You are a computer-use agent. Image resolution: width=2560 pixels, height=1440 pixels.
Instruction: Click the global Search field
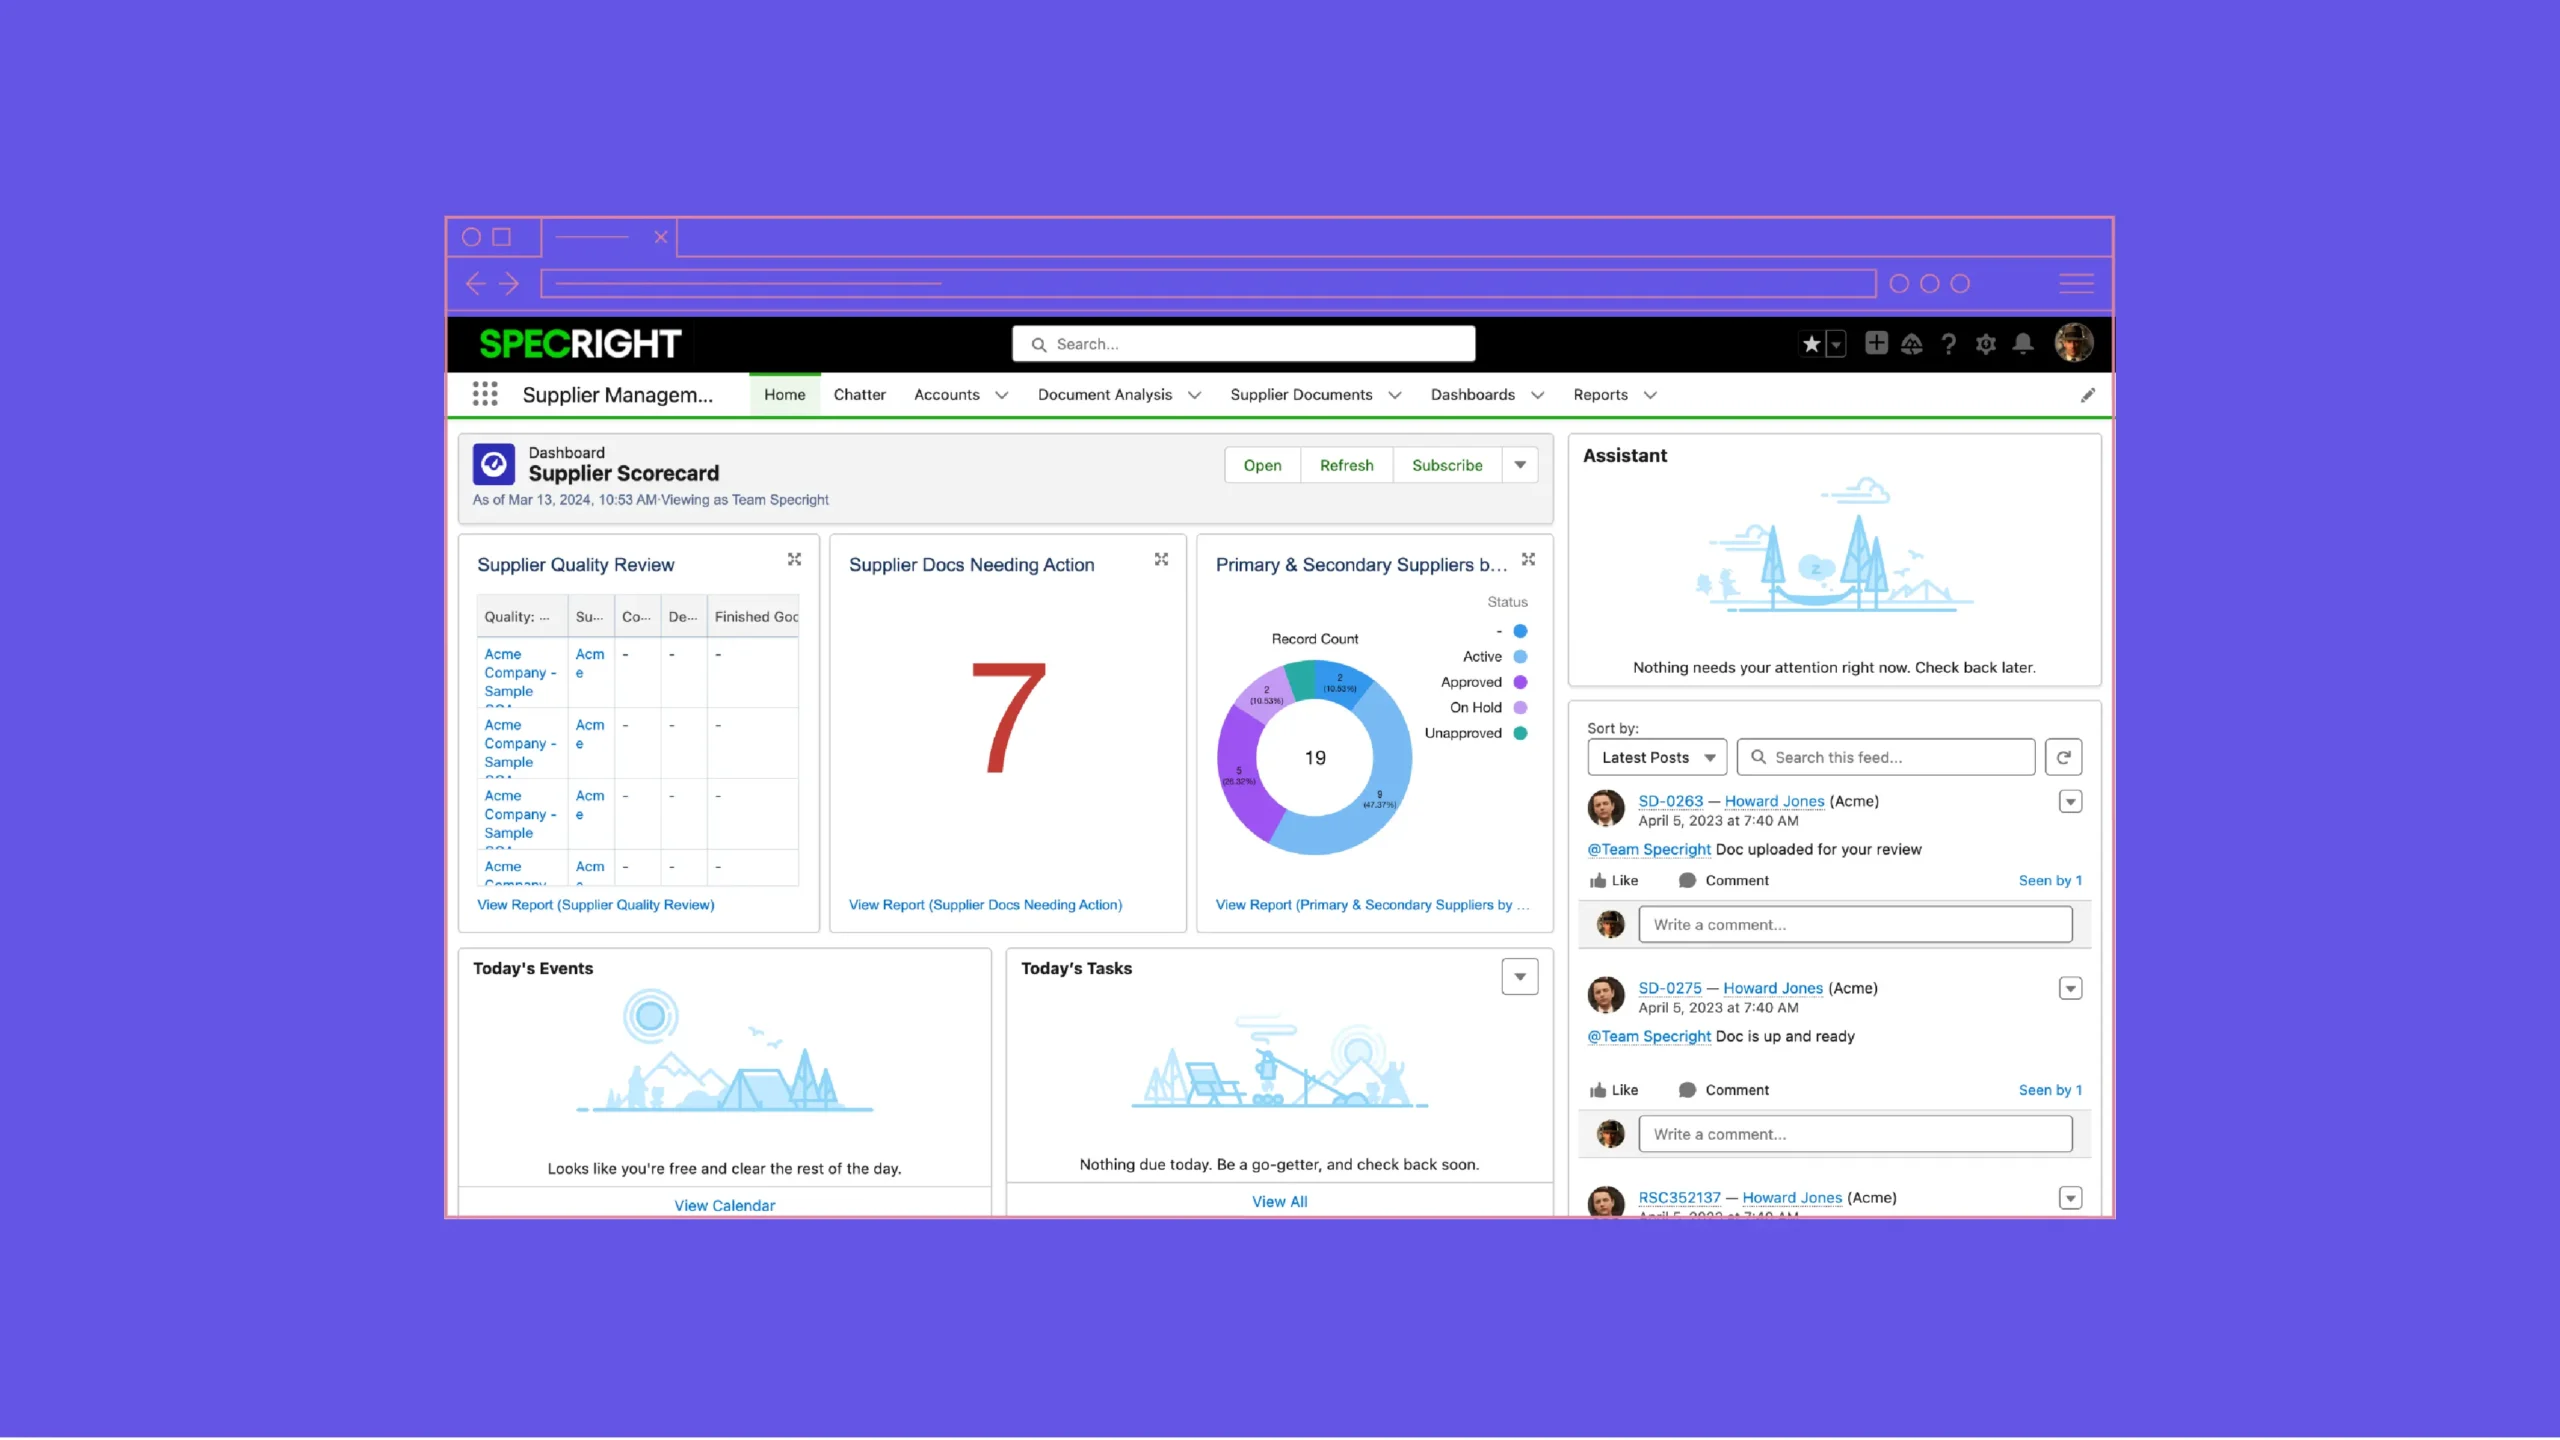coord(1244,344)
